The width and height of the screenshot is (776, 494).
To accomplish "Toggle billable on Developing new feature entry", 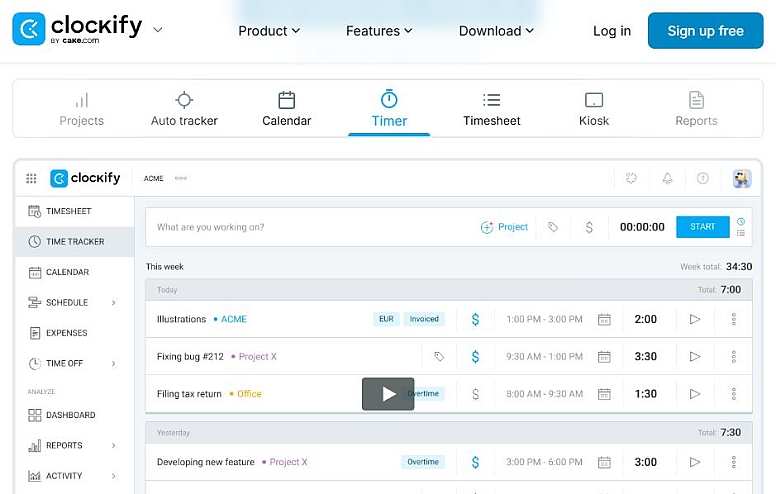I will pos(475,462).
